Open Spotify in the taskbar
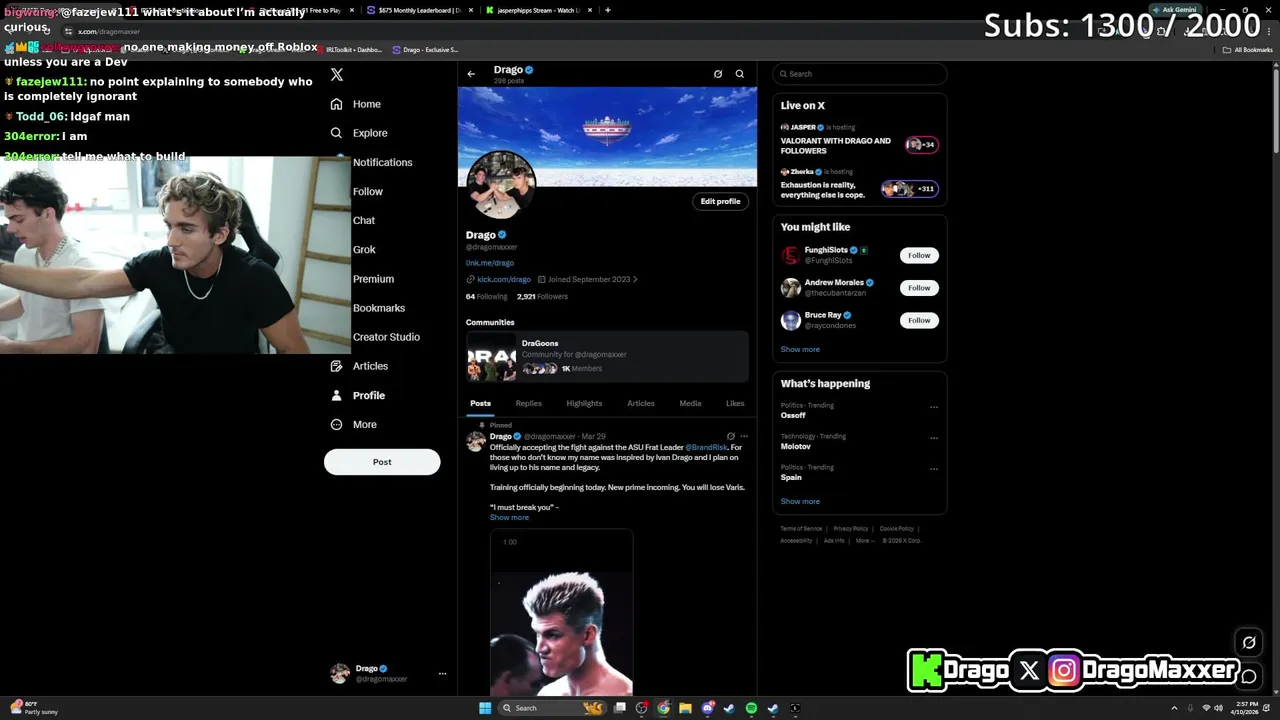The image size is (1280, 720). tap(751, 708)
